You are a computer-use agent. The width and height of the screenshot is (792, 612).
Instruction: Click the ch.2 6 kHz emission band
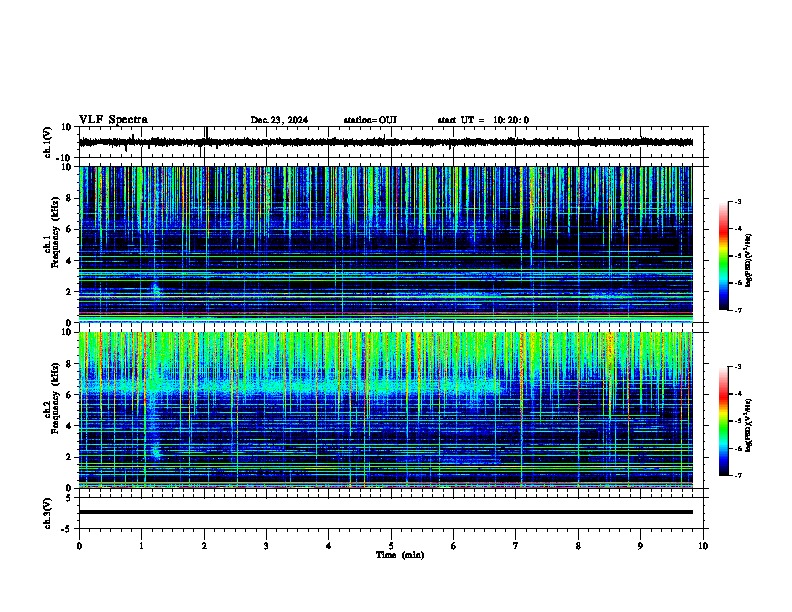coord(290,388)
